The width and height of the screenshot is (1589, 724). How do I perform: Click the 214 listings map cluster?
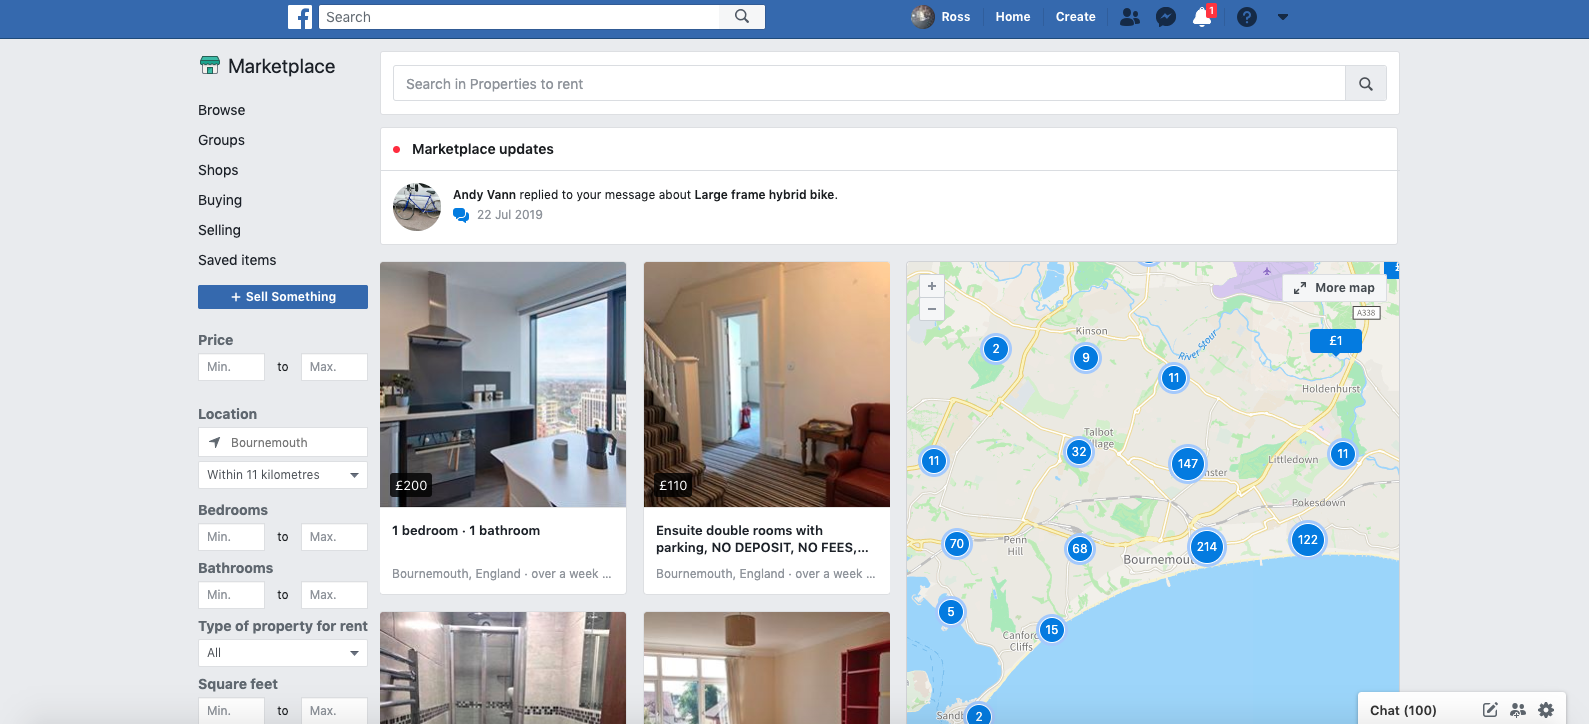click(x=1207, y=547)
